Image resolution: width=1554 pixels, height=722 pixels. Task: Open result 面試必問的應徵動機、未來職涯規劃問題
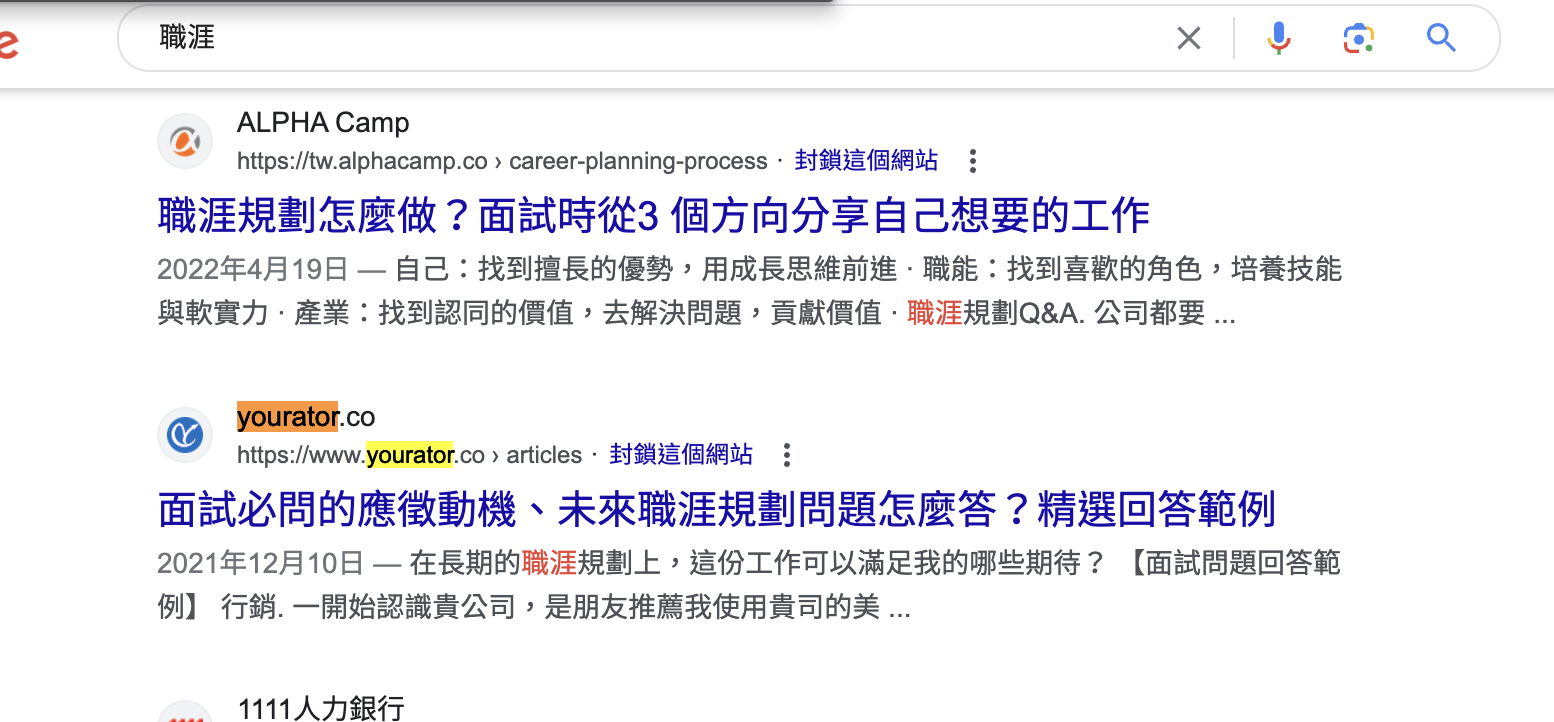716,510
